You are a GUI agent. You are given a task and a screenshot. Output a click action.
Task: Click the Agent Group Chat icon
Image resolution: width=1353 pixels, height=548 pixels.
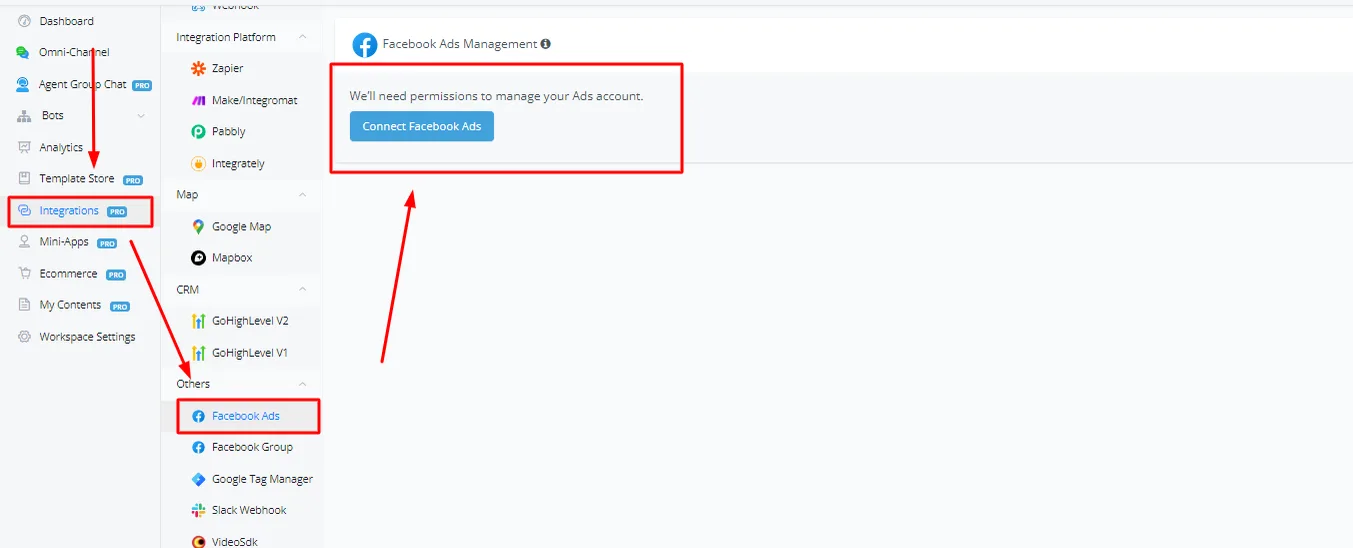(x=24, y=84)
